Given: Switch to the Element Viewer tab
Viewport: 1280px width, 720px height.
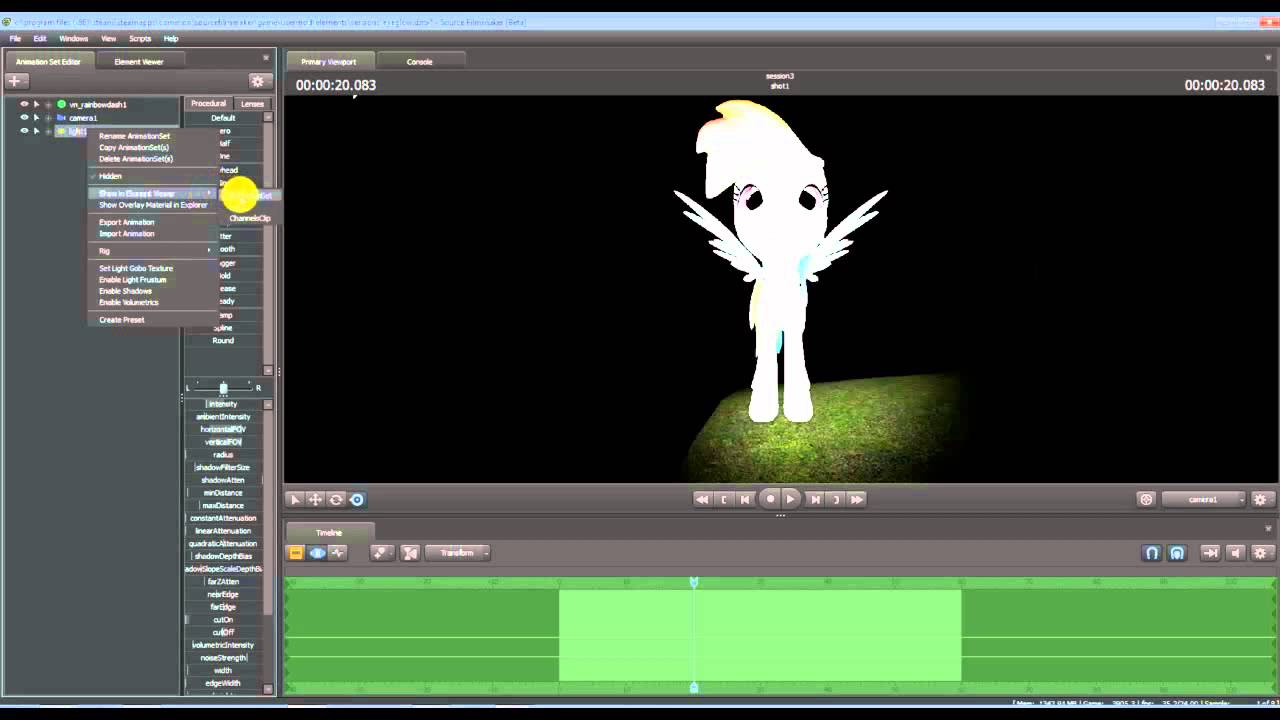Looking at the screenshot, I should [x=139, y=62].
